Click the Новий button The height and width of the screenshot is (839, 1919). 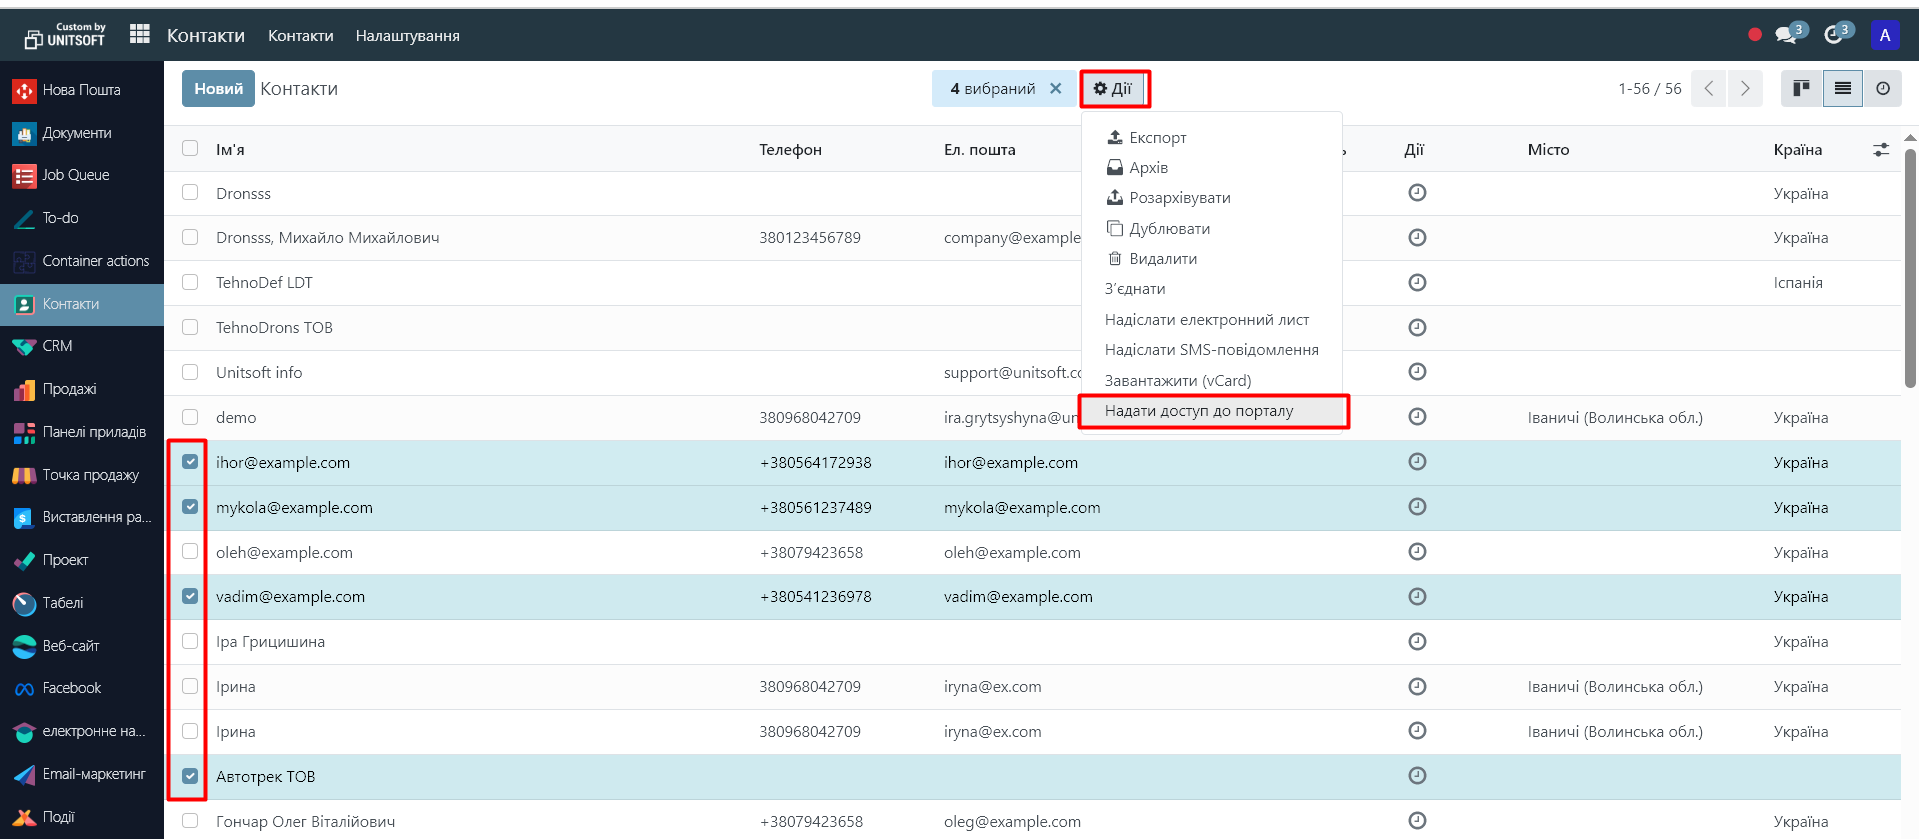(x=218, y=89)
